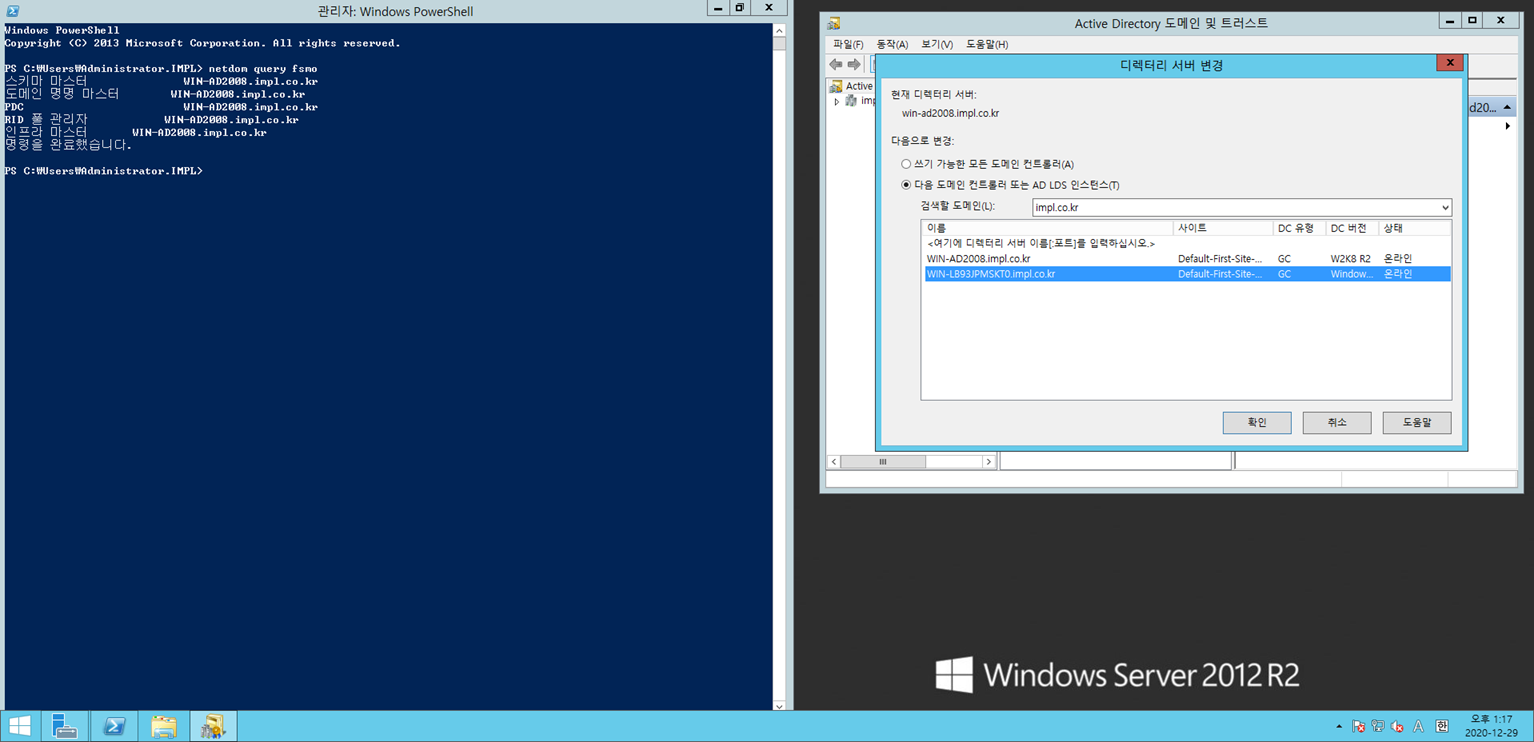Click the network tray icon
The height and width of the screenshot is (742, 1534).
pyautogui.click(x=1378, y=727)
